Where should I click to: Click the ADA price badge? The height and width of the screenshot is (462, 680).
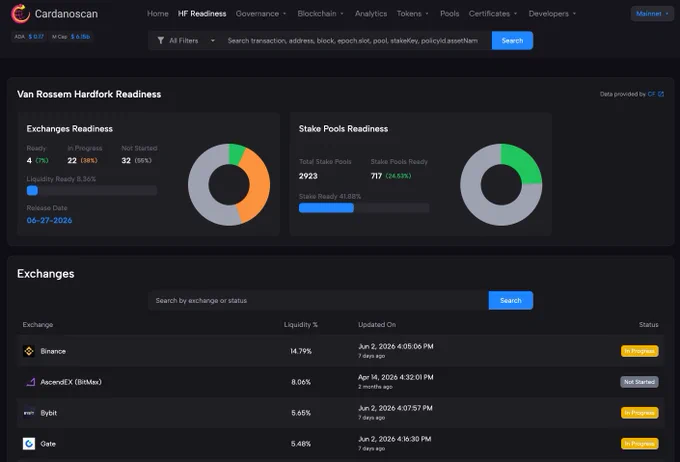click(x=29, y=37)
